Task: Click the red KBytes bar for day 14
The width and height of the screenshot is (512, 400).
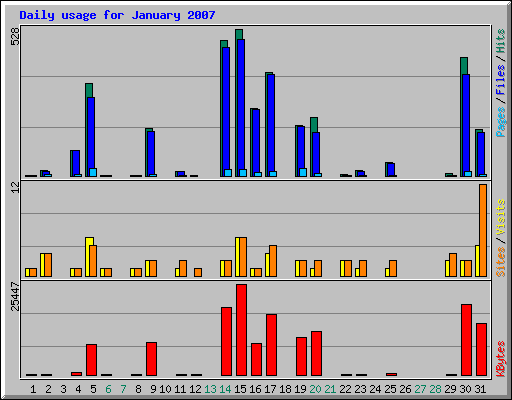Action: click(226, 341)
